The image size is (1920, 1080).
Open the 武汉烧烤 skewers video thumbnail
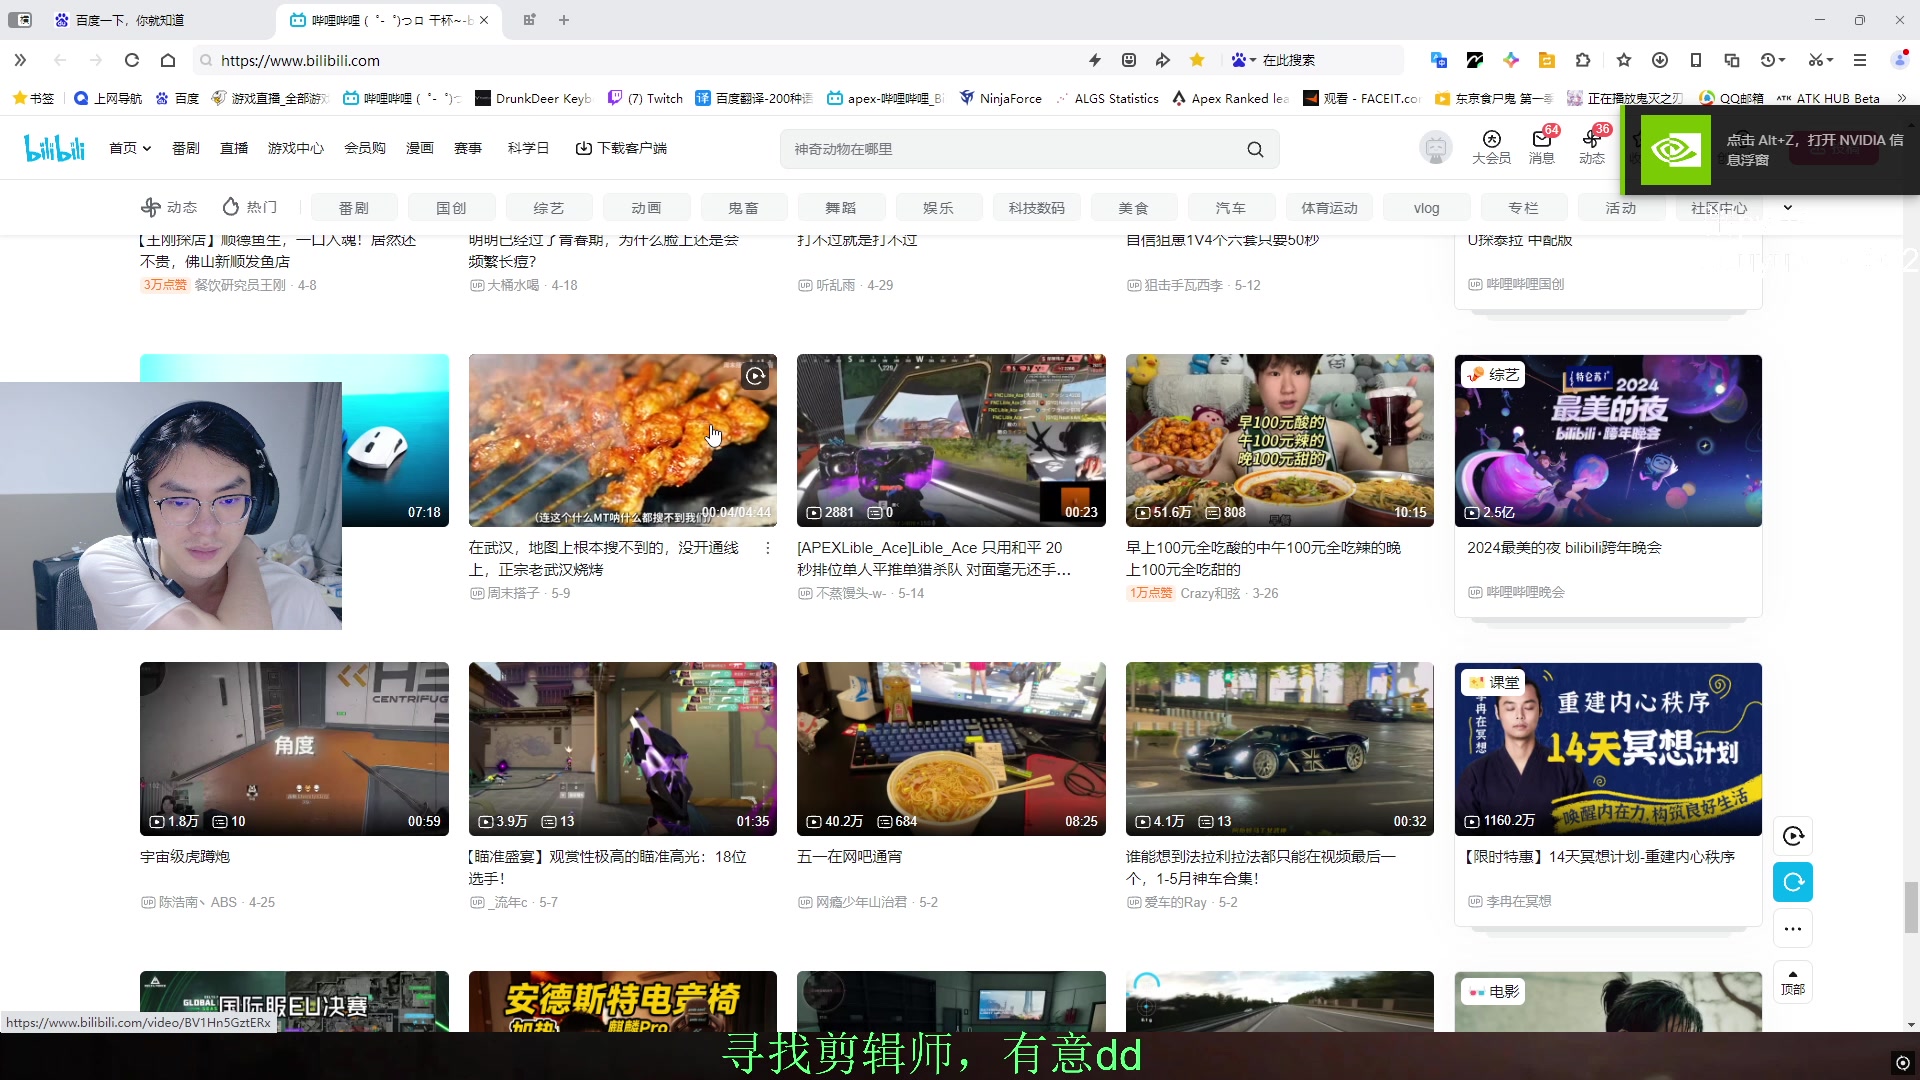pyautogui.click(x=622, y=440)
